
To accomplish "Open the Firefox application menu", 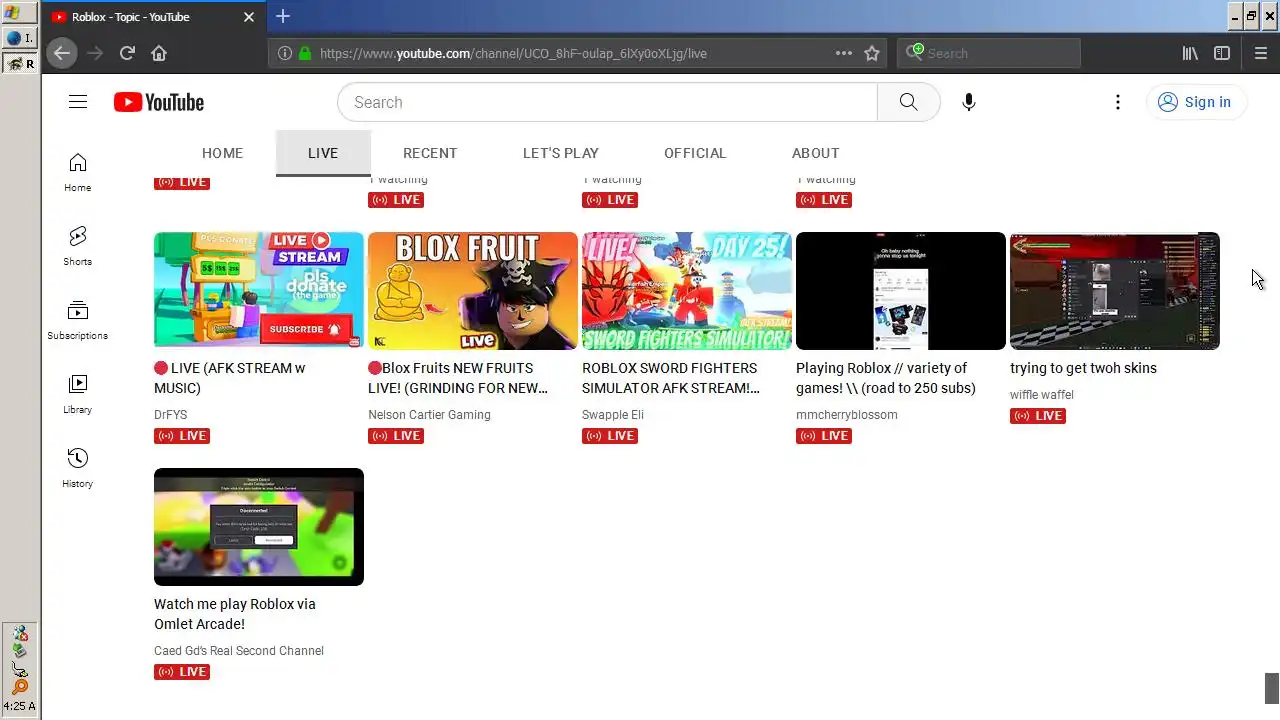I will click(x=1261, y=53).
